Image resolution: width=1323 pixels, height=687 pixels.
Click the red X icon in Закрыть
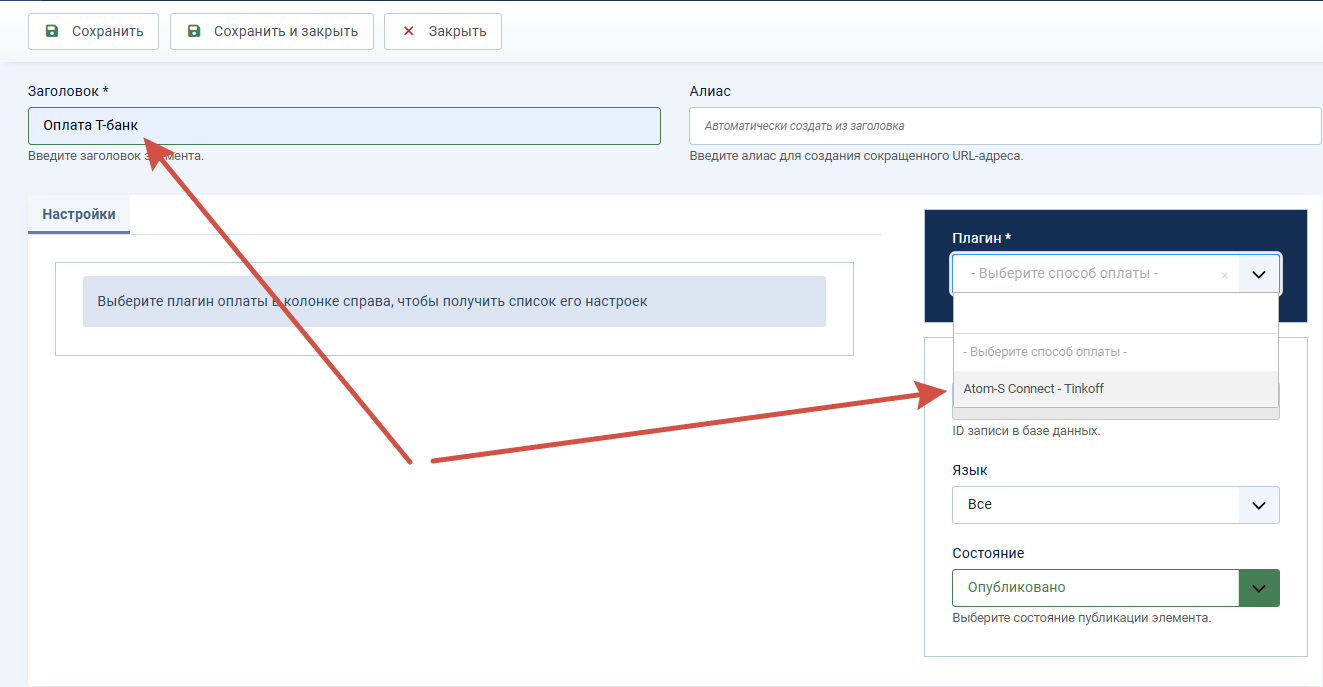pyautogui.click(x=408, y=31)
